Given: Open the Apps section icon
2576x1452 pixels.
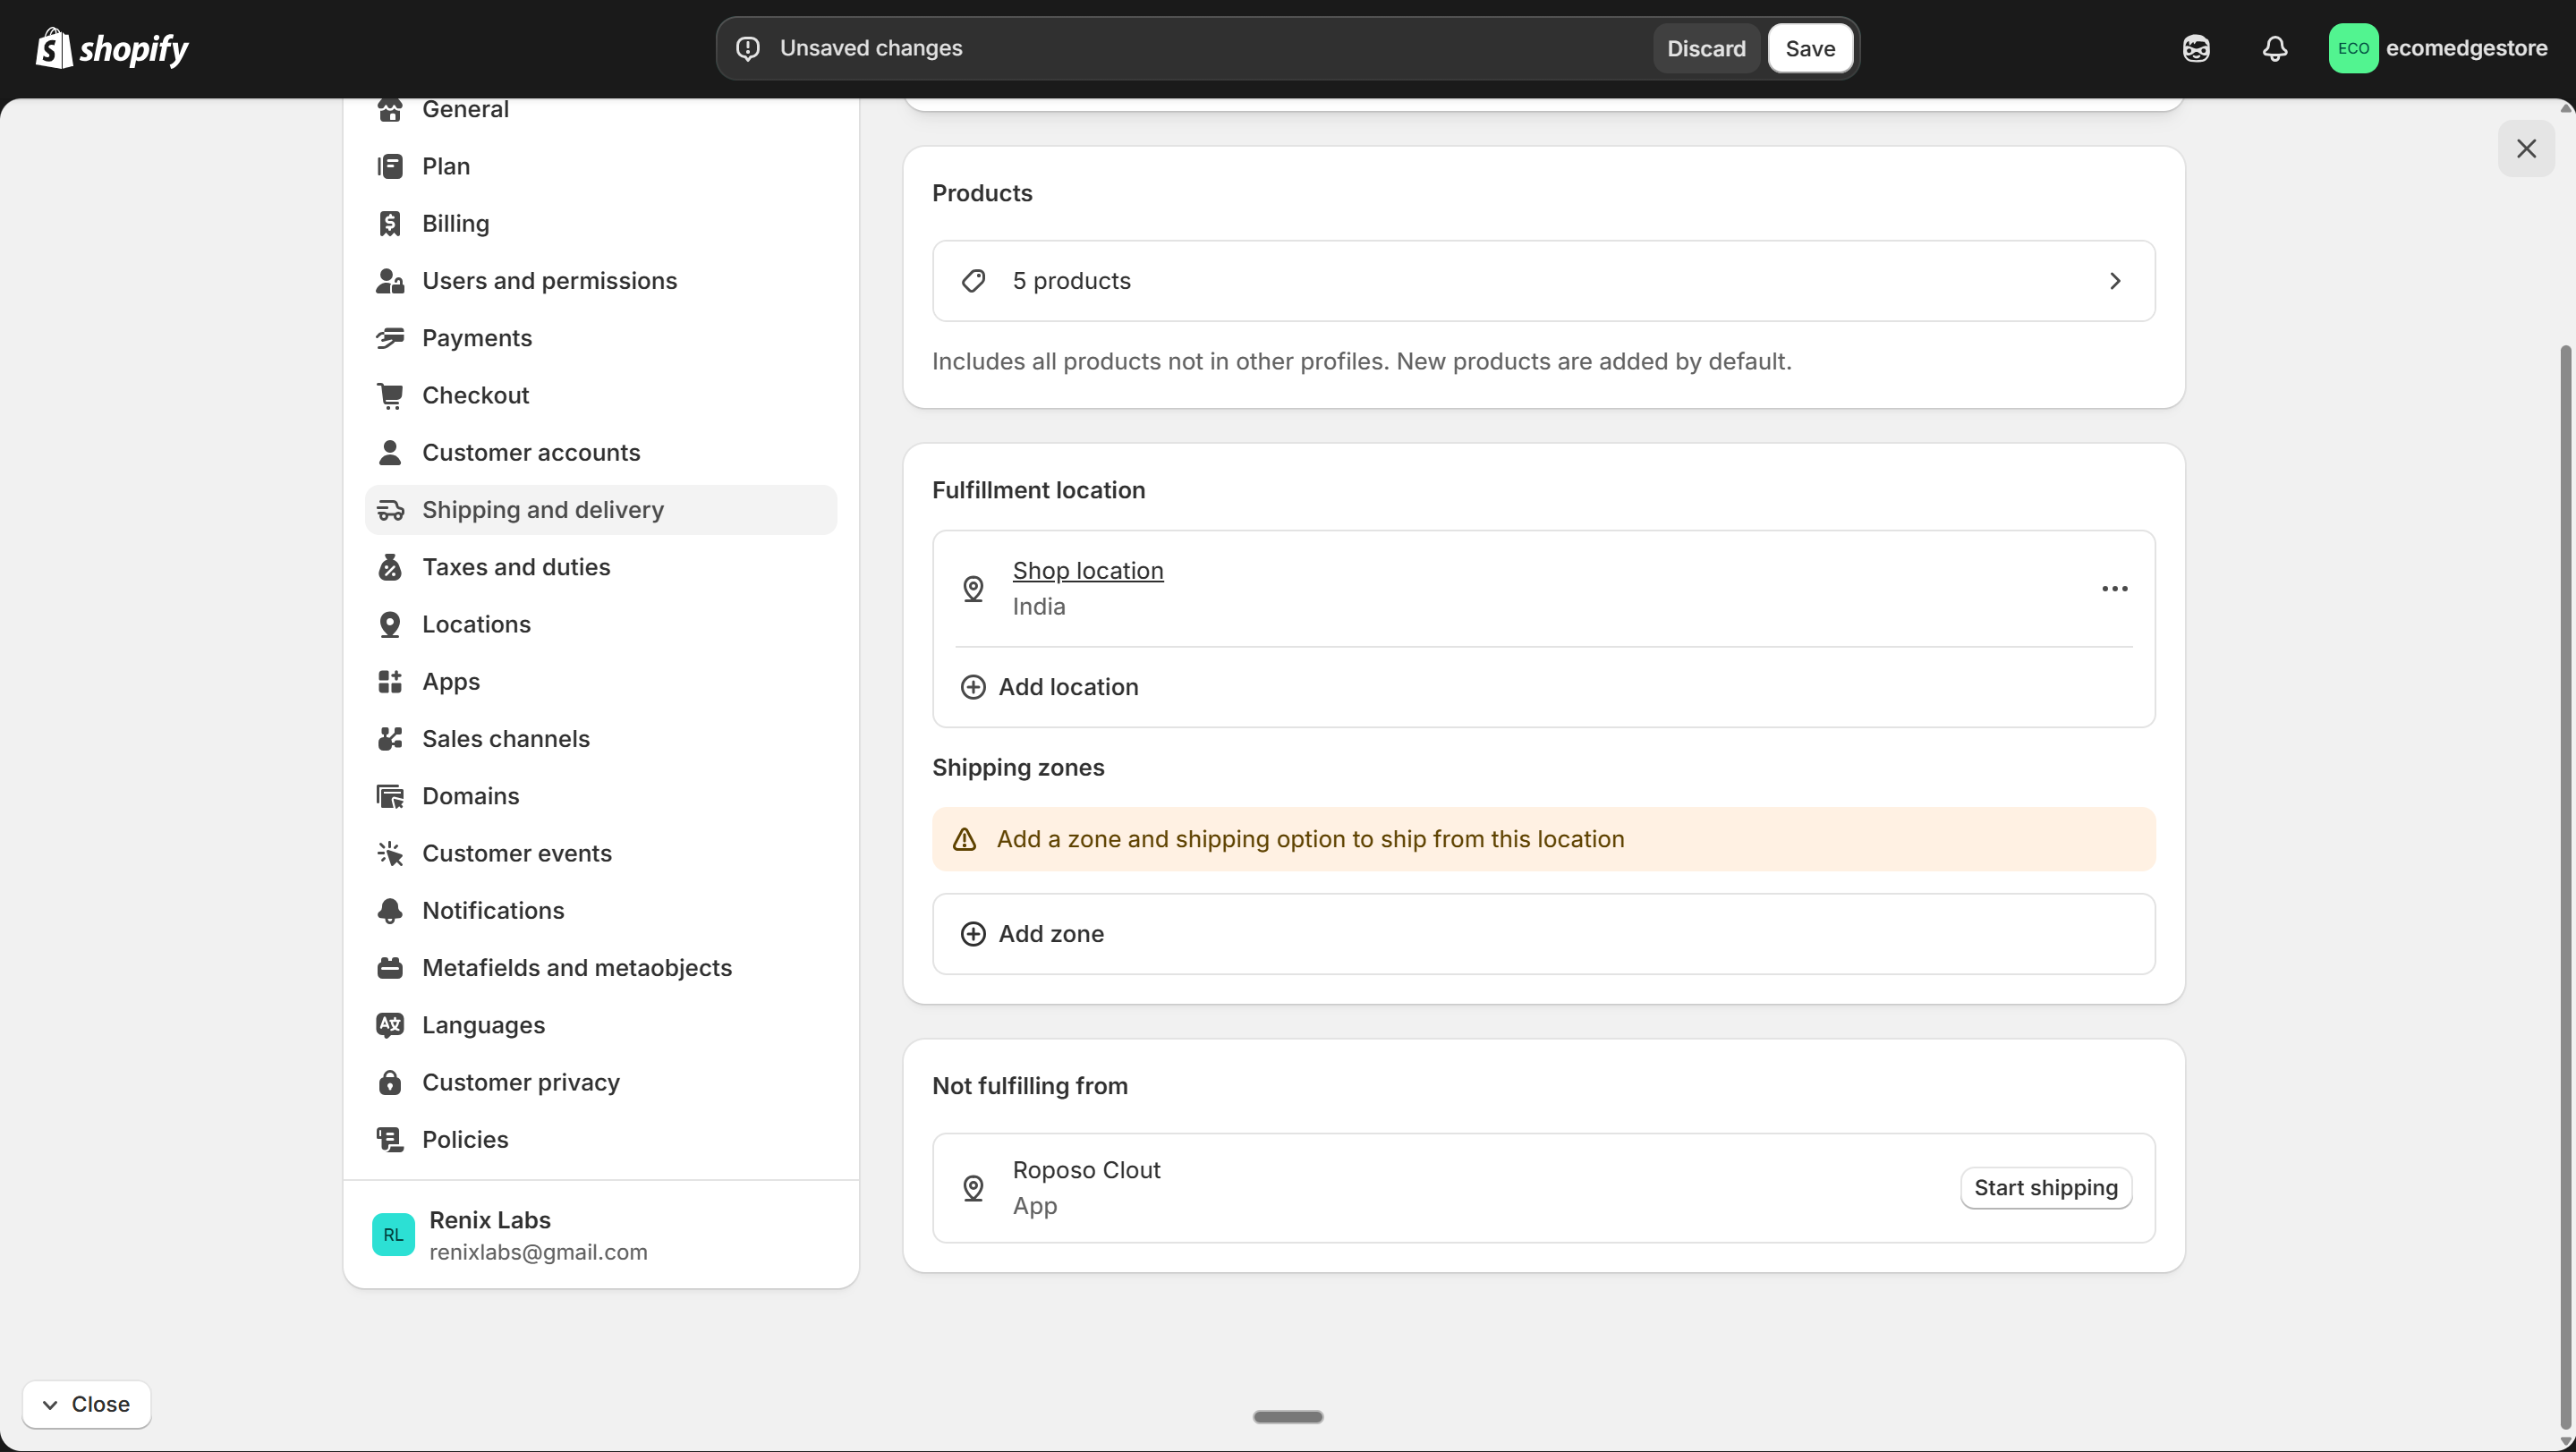Looking at the screenshot, I should (x=391, y=681).
